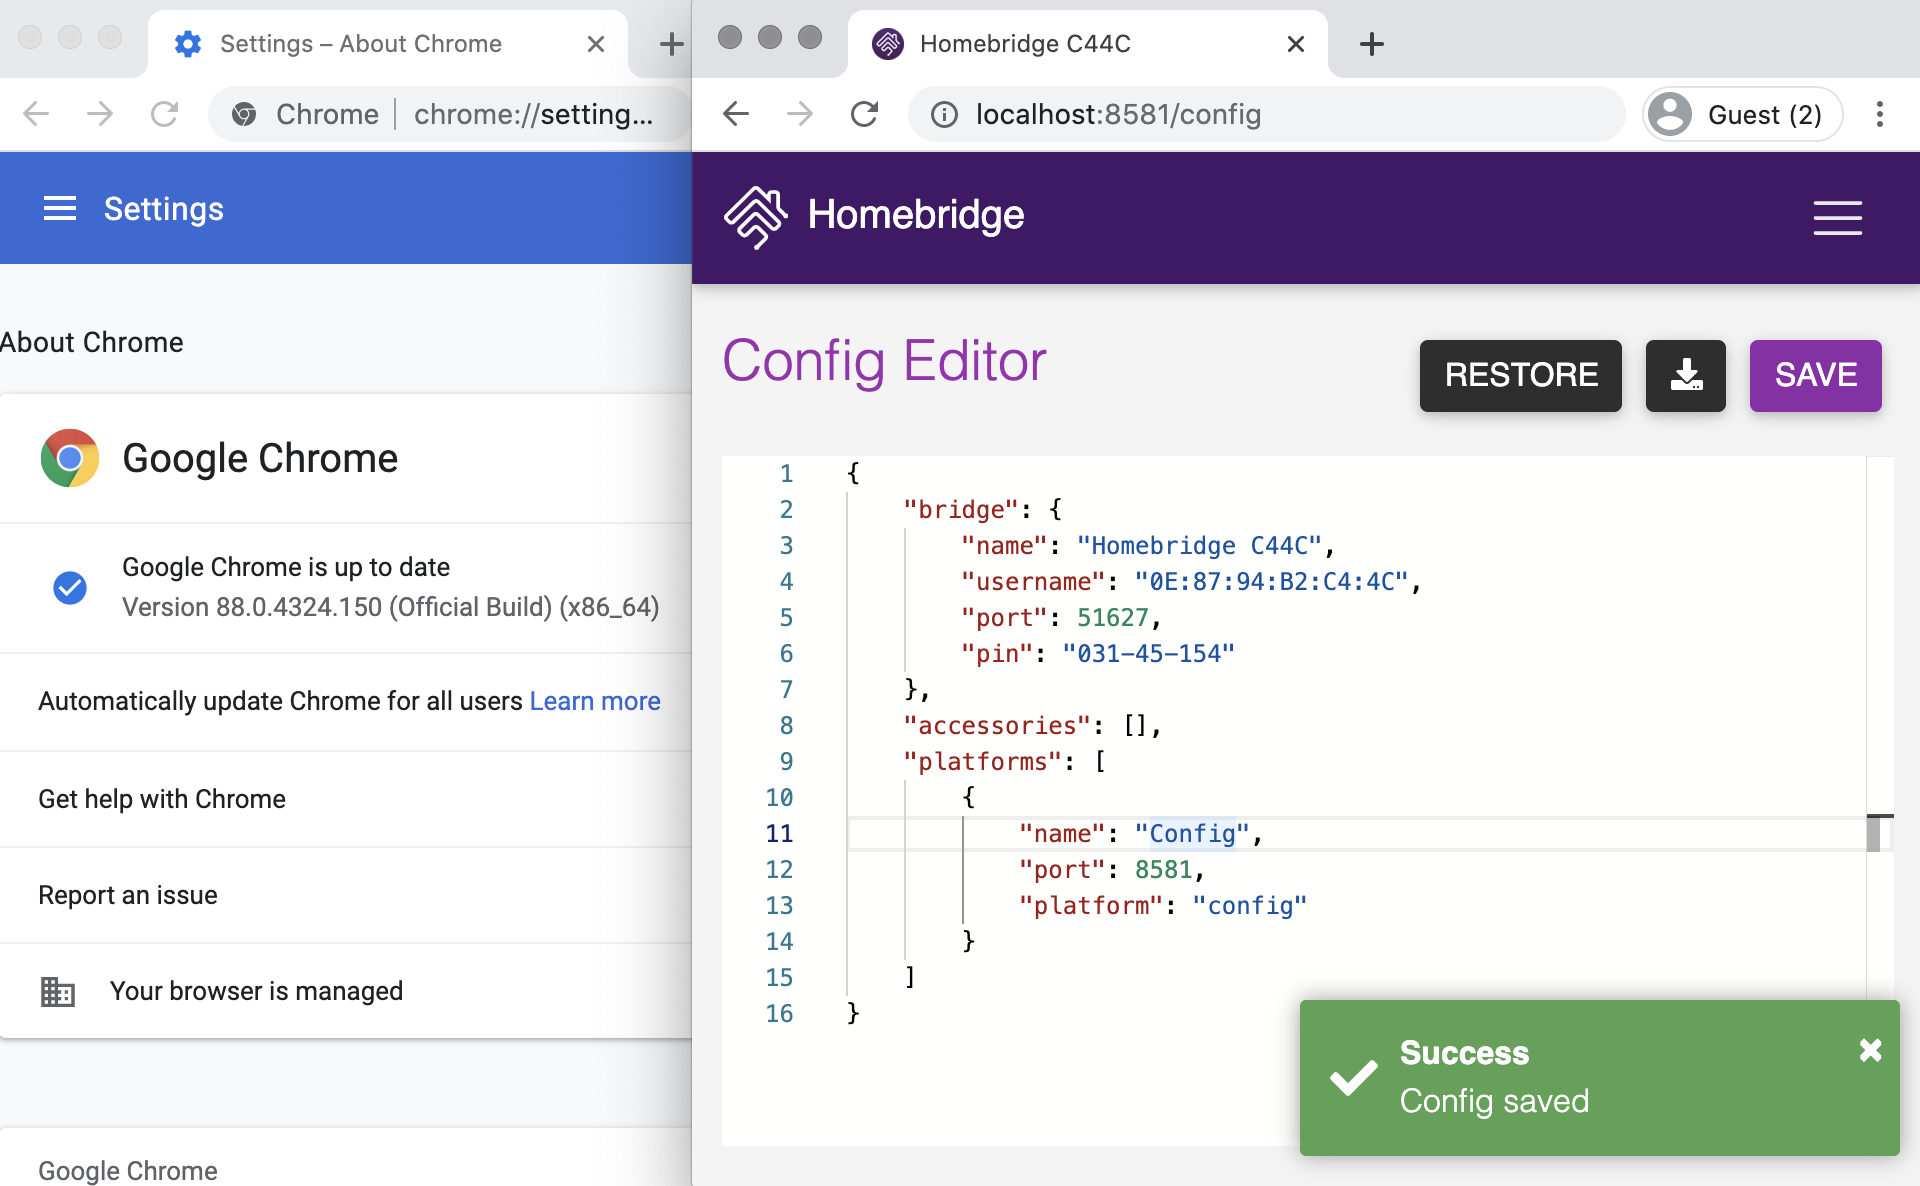Switch to Settings – About Chrome tab
1920x1186 pixels.
(388, 44)
